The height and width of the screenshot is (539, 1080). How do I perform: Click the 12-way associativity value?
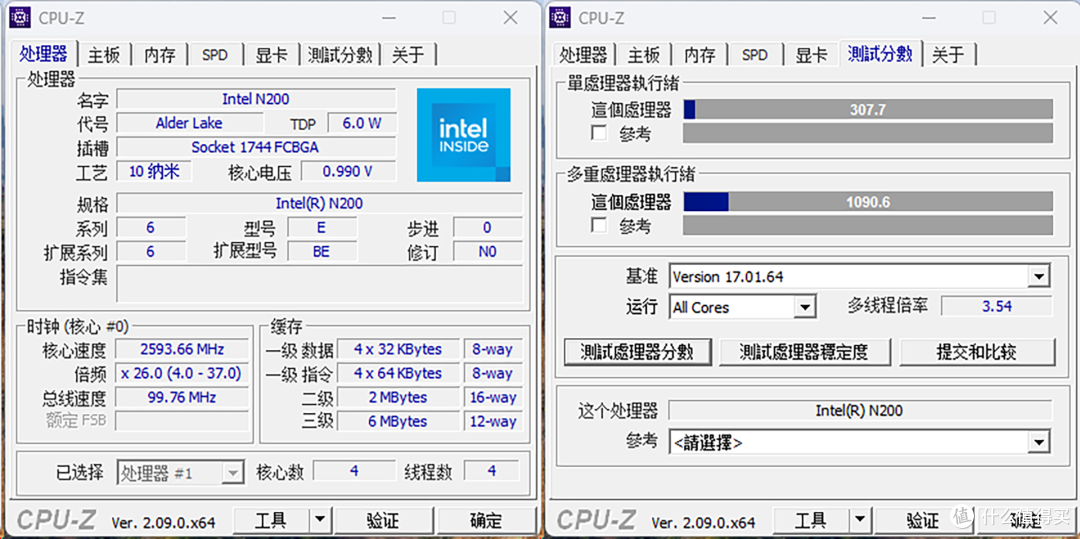(493, 421)
